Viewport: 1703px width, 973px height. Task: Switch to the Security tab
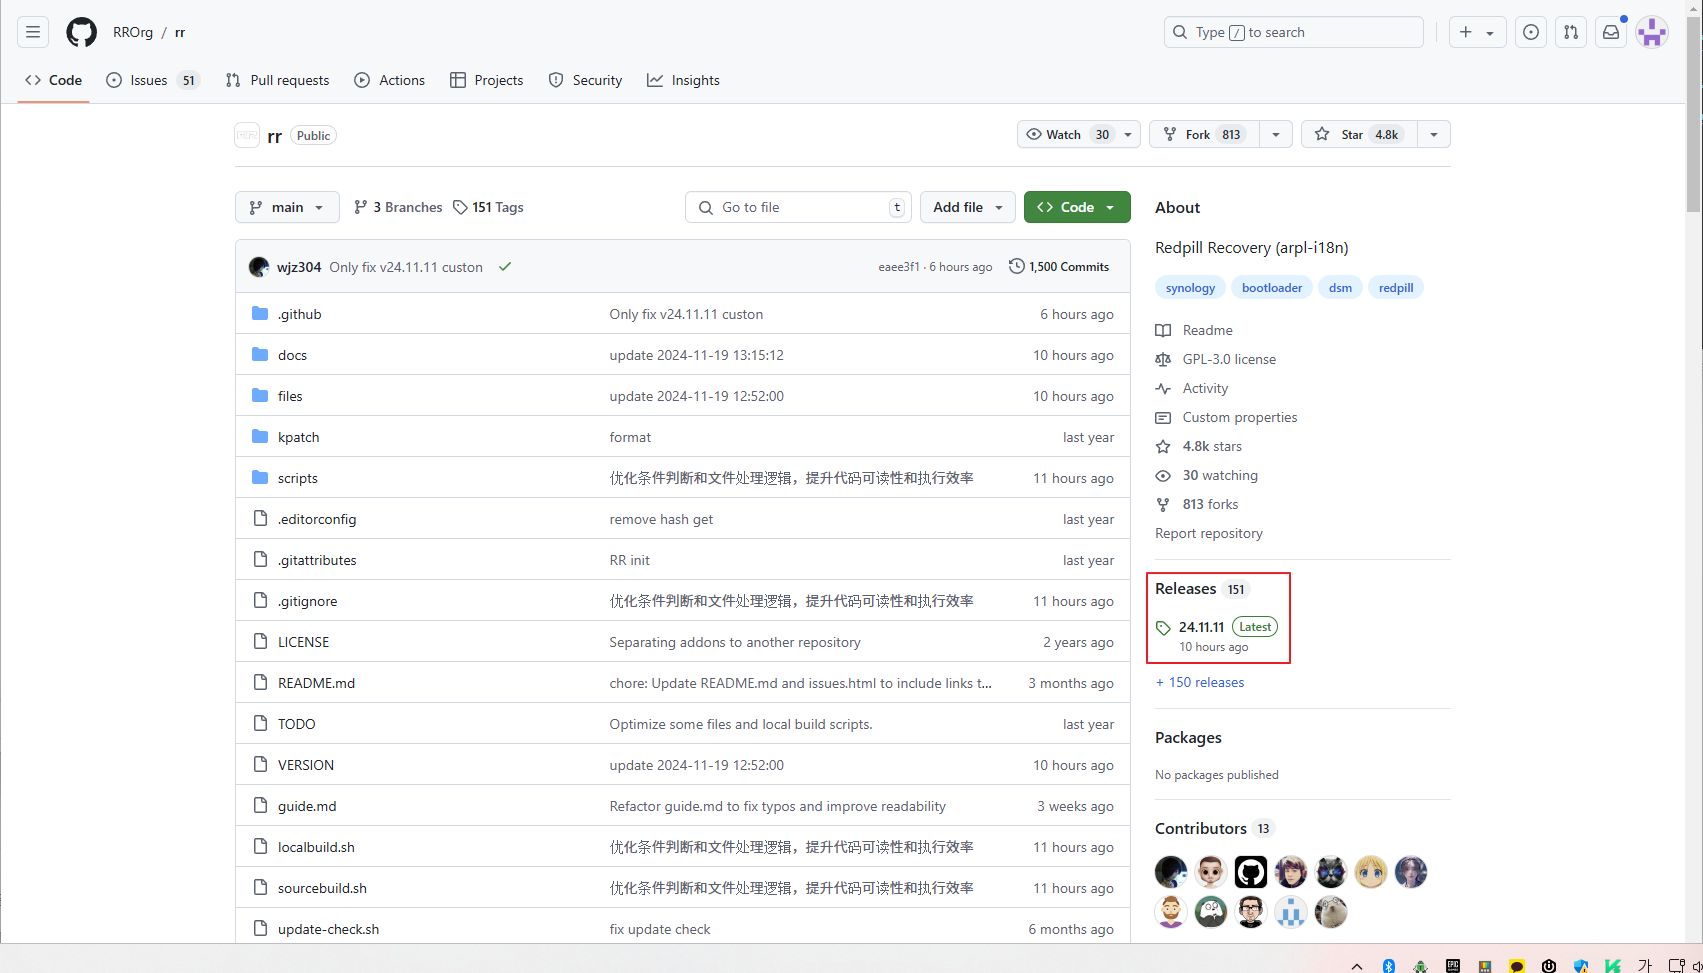[x=585, y=80]
